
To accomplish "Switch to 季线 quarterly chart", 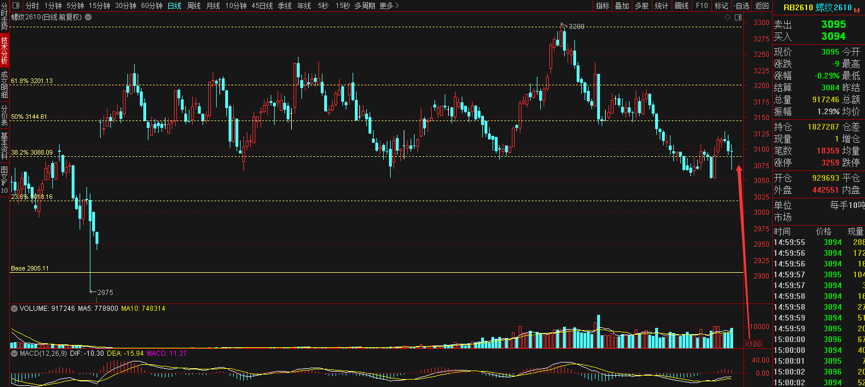I will click(x=284, y=6).
